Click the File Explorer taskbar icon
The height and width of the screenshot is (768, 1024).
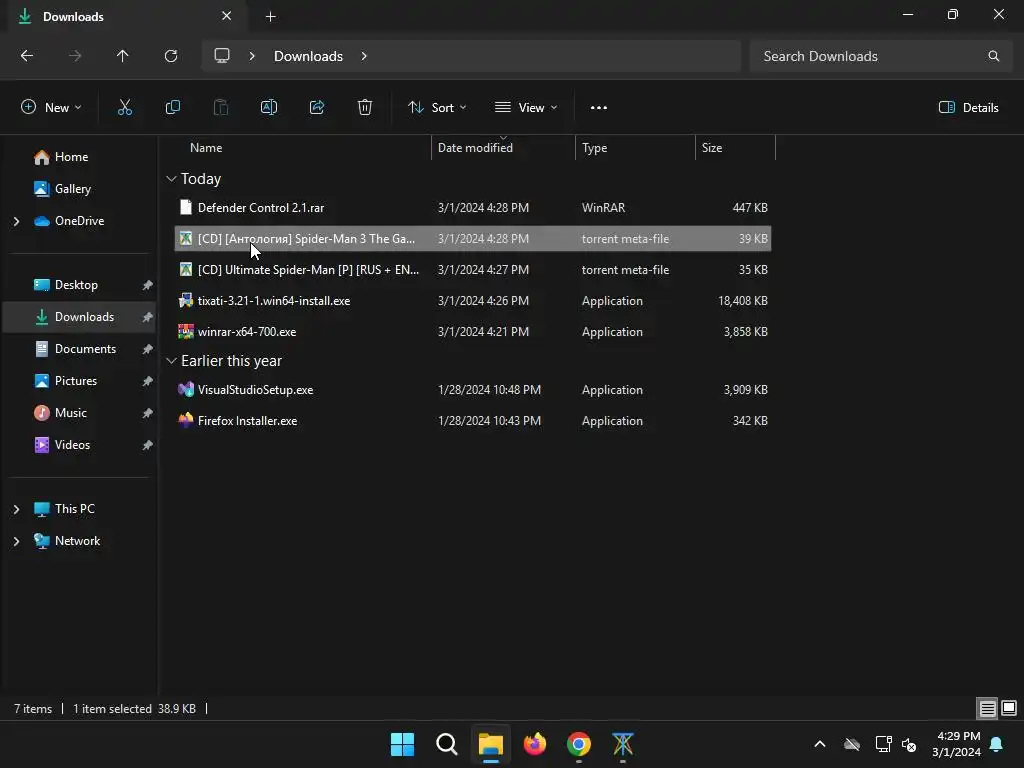coord(490,744)
